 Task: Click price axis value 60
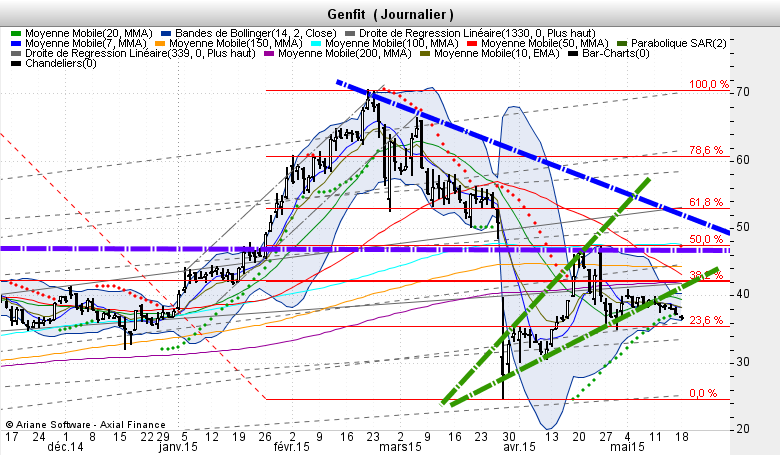click(743, 160)
